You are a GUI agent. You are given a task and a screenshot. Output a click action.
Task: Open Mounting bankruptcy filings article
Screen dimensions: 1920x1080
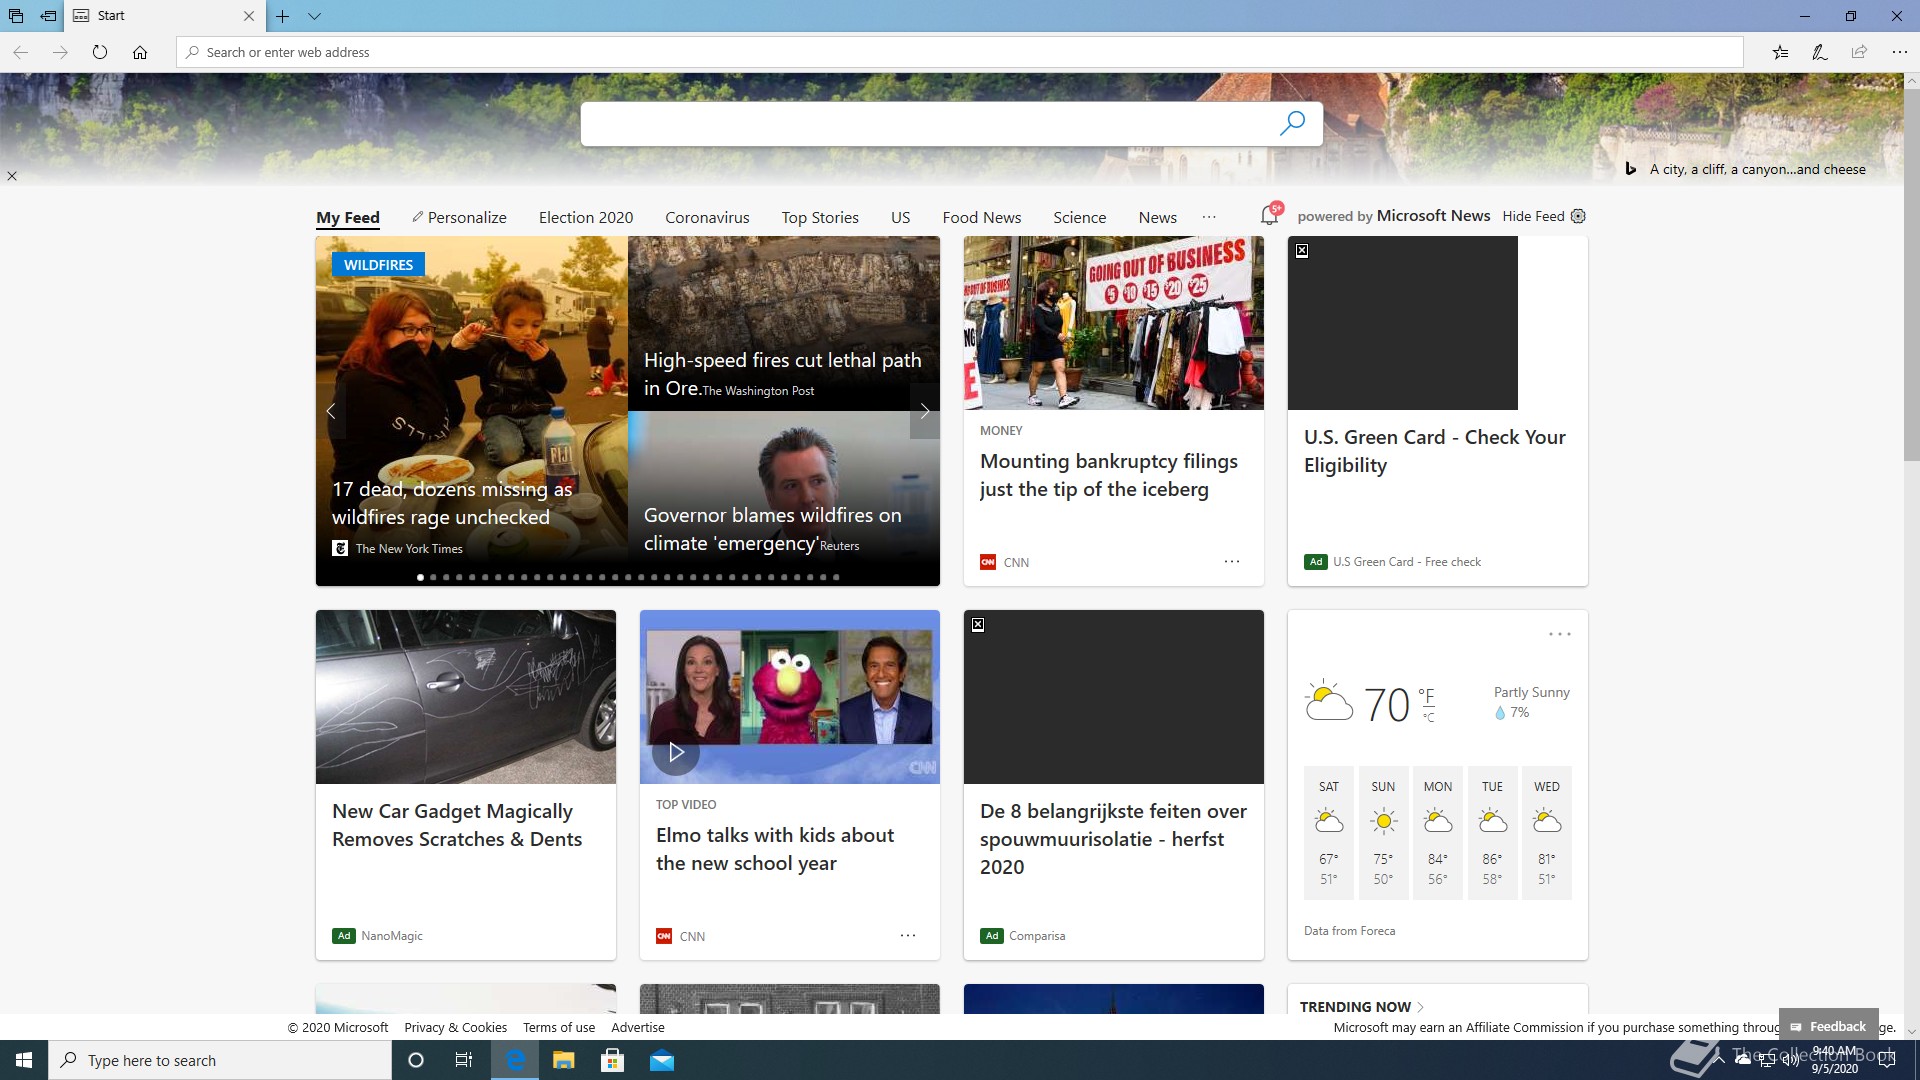click(1109, 475)
